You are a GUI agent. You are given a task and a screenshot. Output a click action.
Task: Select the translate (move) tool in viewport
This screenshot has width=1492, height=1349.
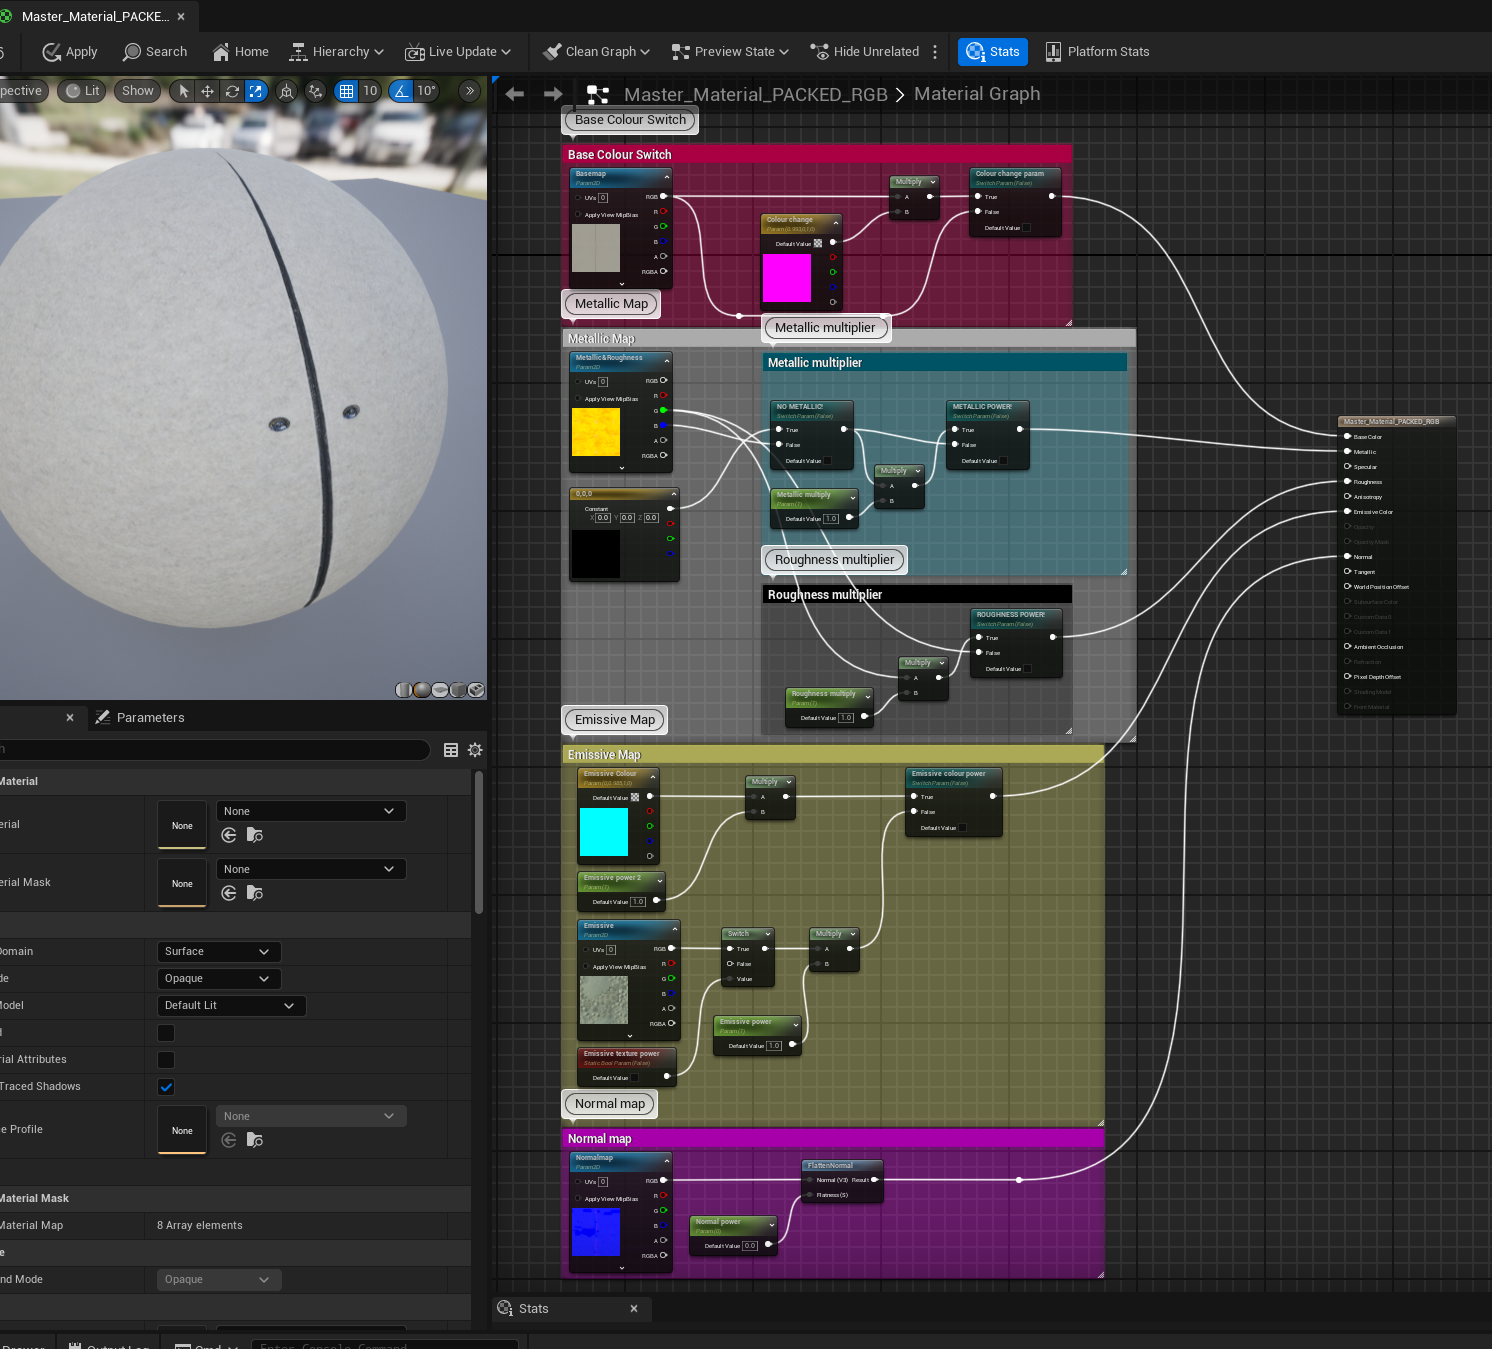click(207, 91)
